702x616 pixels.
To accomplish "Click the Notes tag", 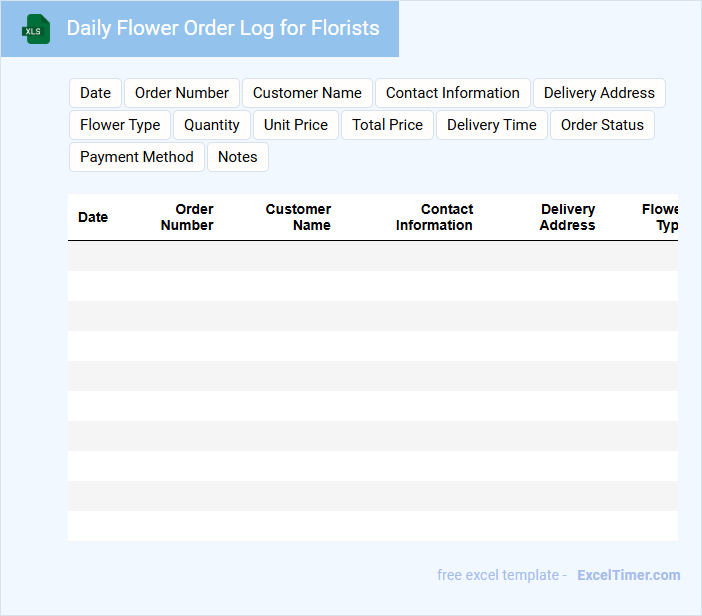I will coord(238,157).
